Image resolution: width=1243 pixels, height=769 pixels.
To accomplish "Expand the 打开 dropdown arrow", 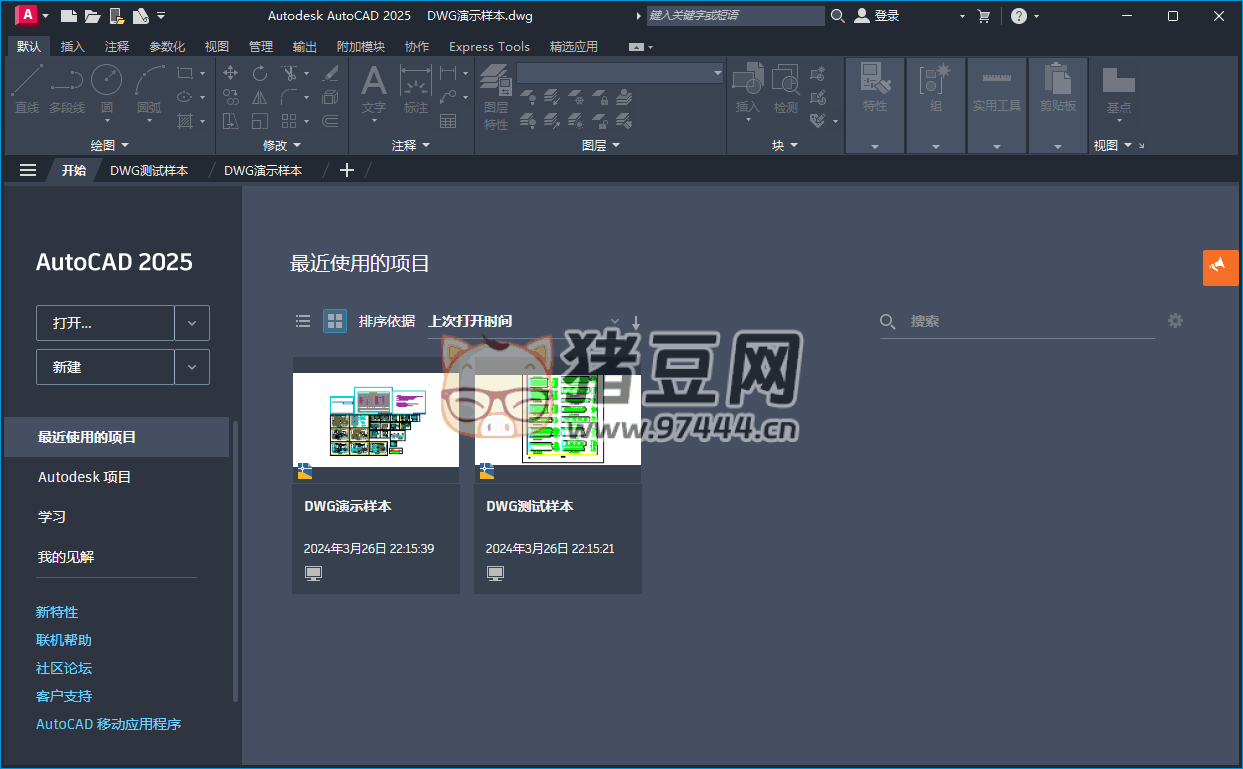I will coord(192,323).
